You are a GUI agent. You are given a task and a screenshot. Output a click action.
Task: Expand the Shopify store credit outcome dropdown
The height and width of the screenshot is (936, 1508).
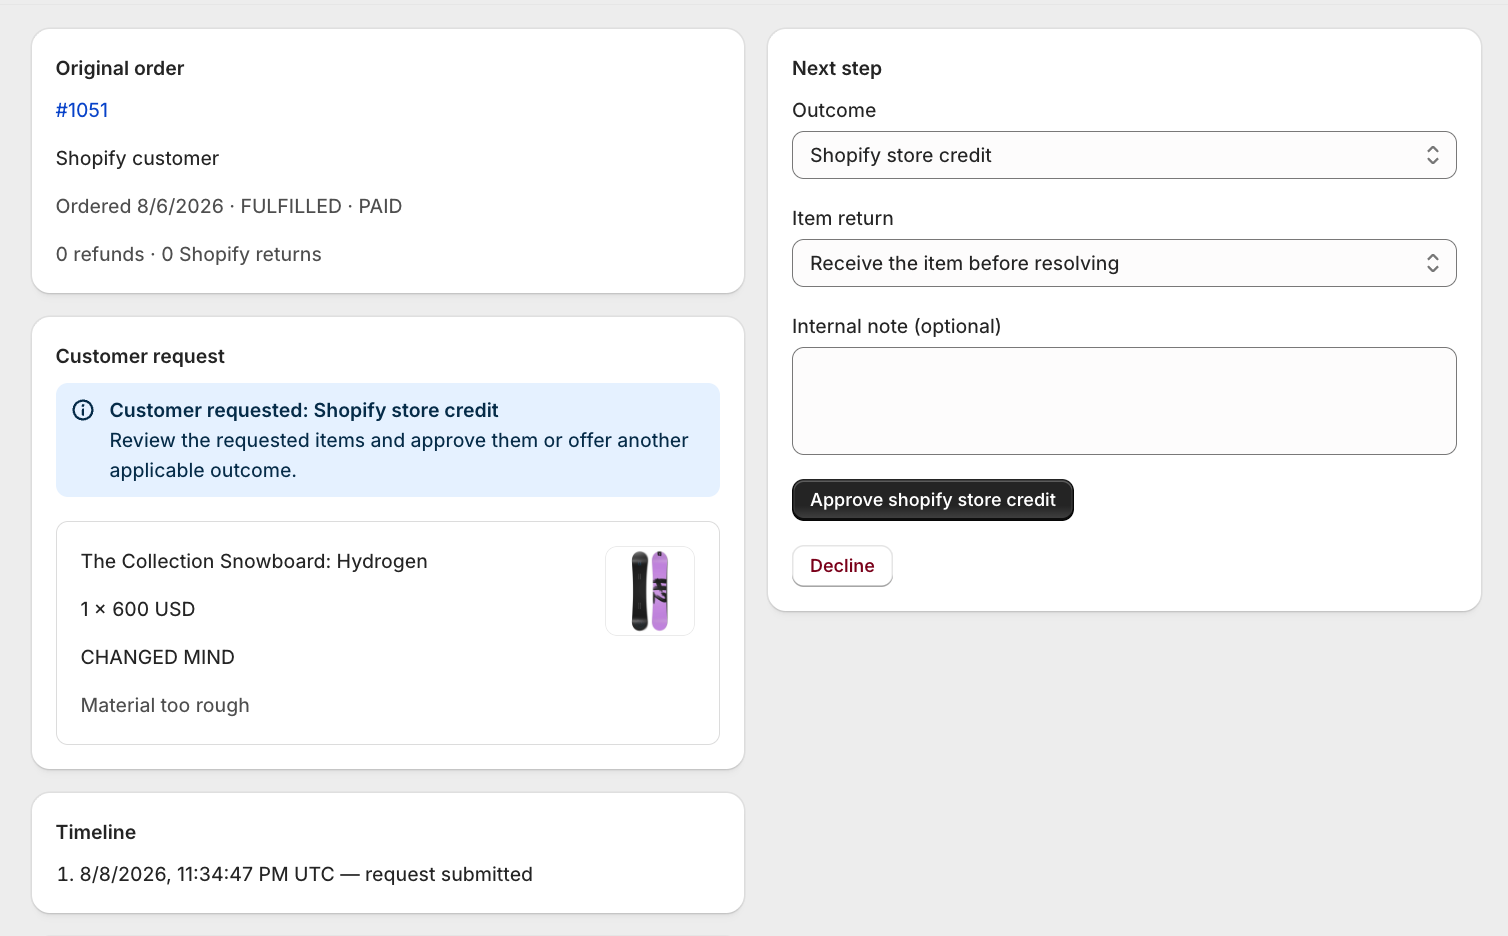[x=1124, y=155]
